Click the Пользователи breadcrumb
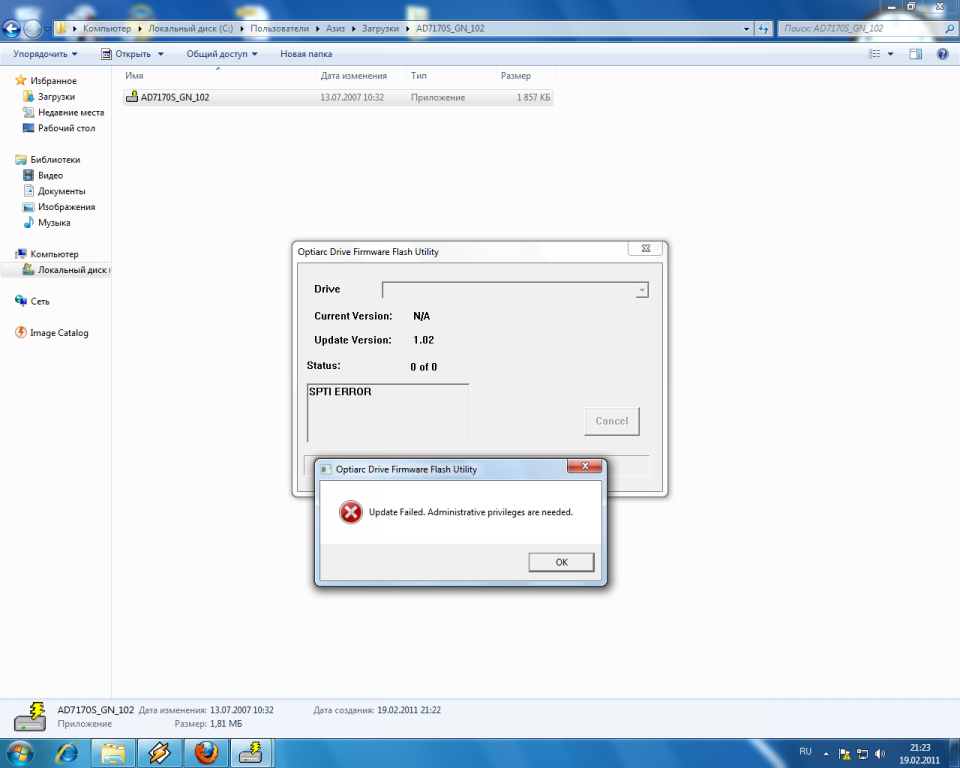 279,29
